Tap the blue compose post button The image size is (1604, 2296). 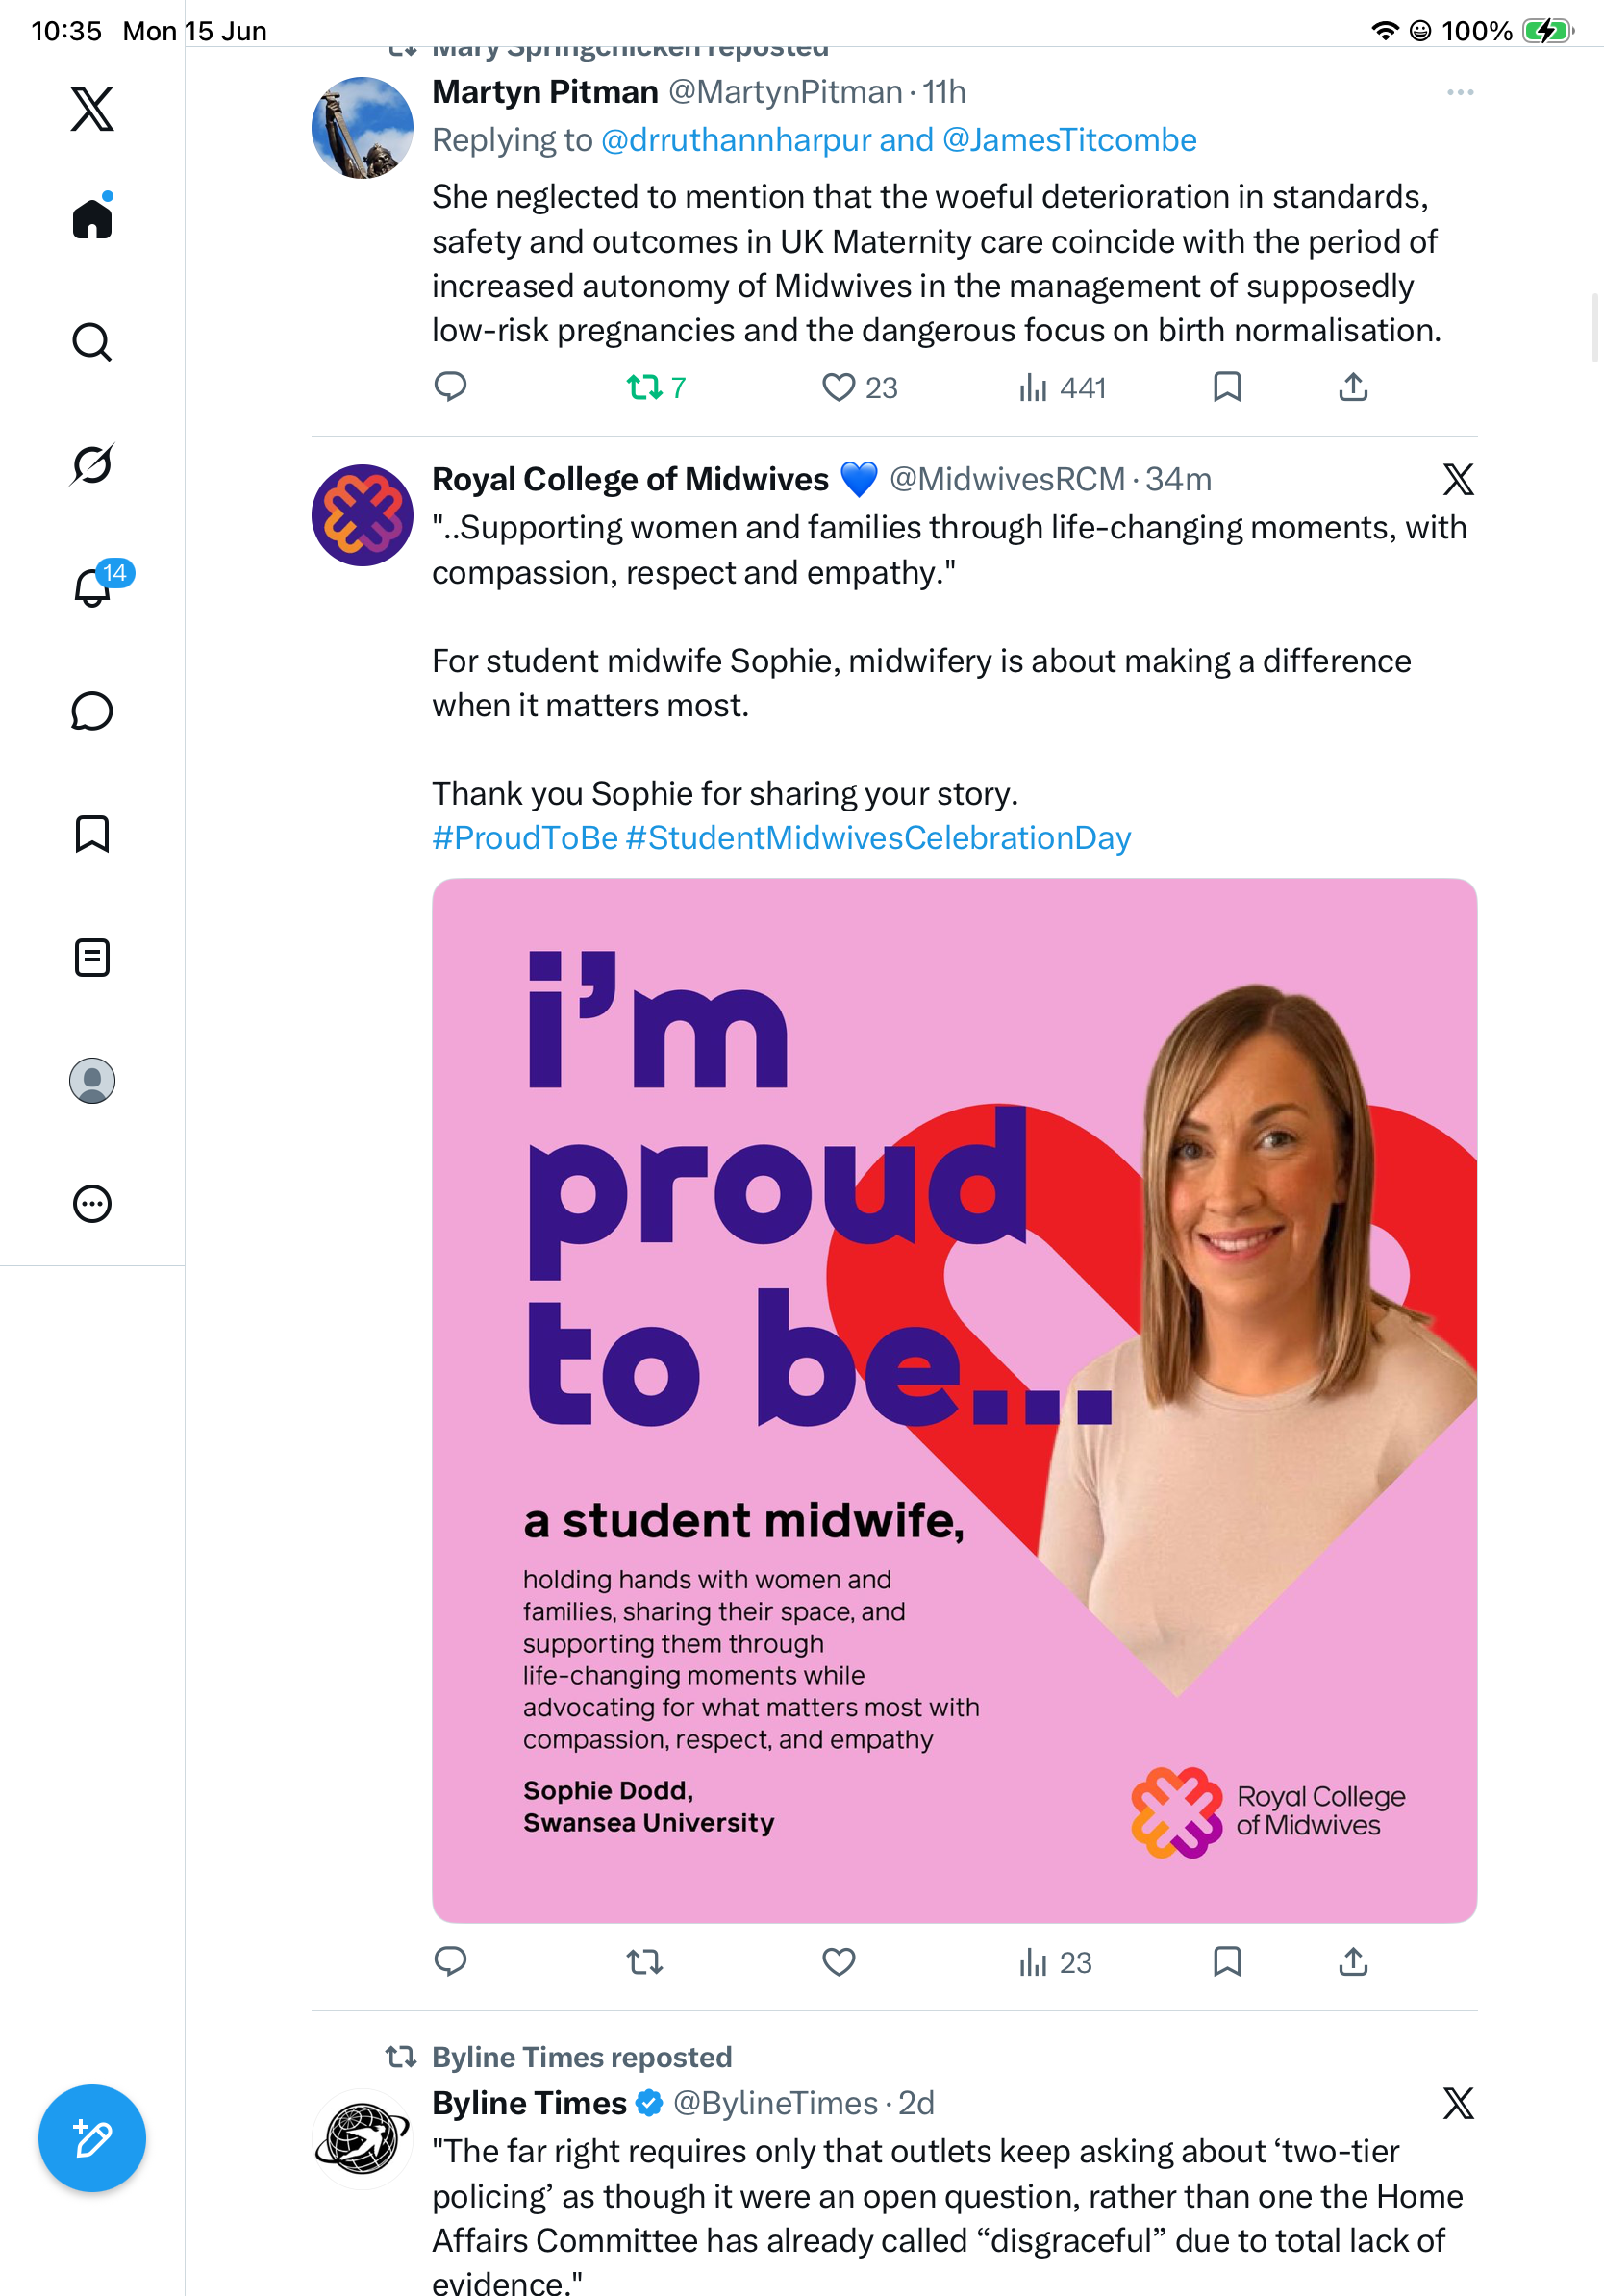coord(92,2138)
